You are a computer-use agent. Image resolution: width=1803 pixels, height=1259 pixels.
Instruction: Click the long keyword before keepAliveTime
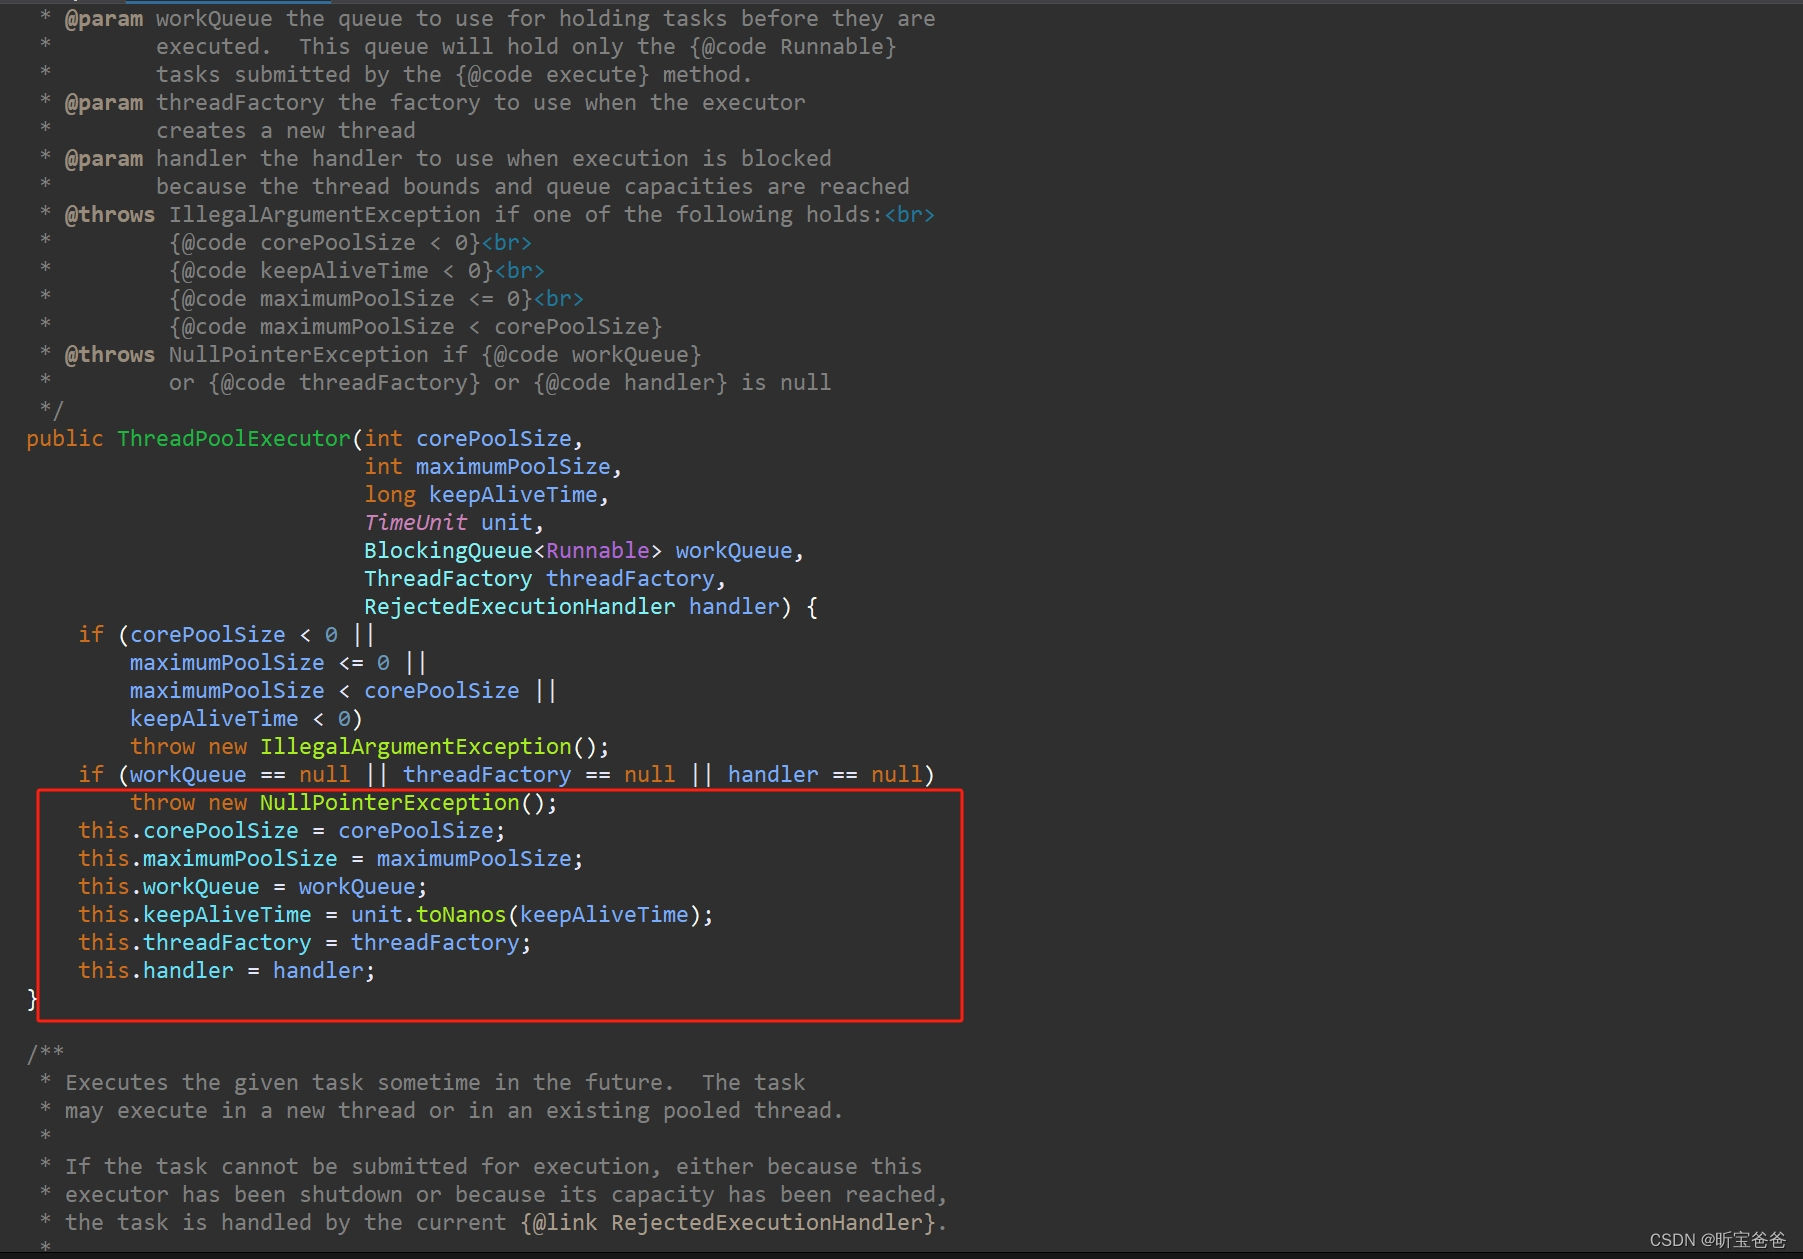click(x=390, y=495)
